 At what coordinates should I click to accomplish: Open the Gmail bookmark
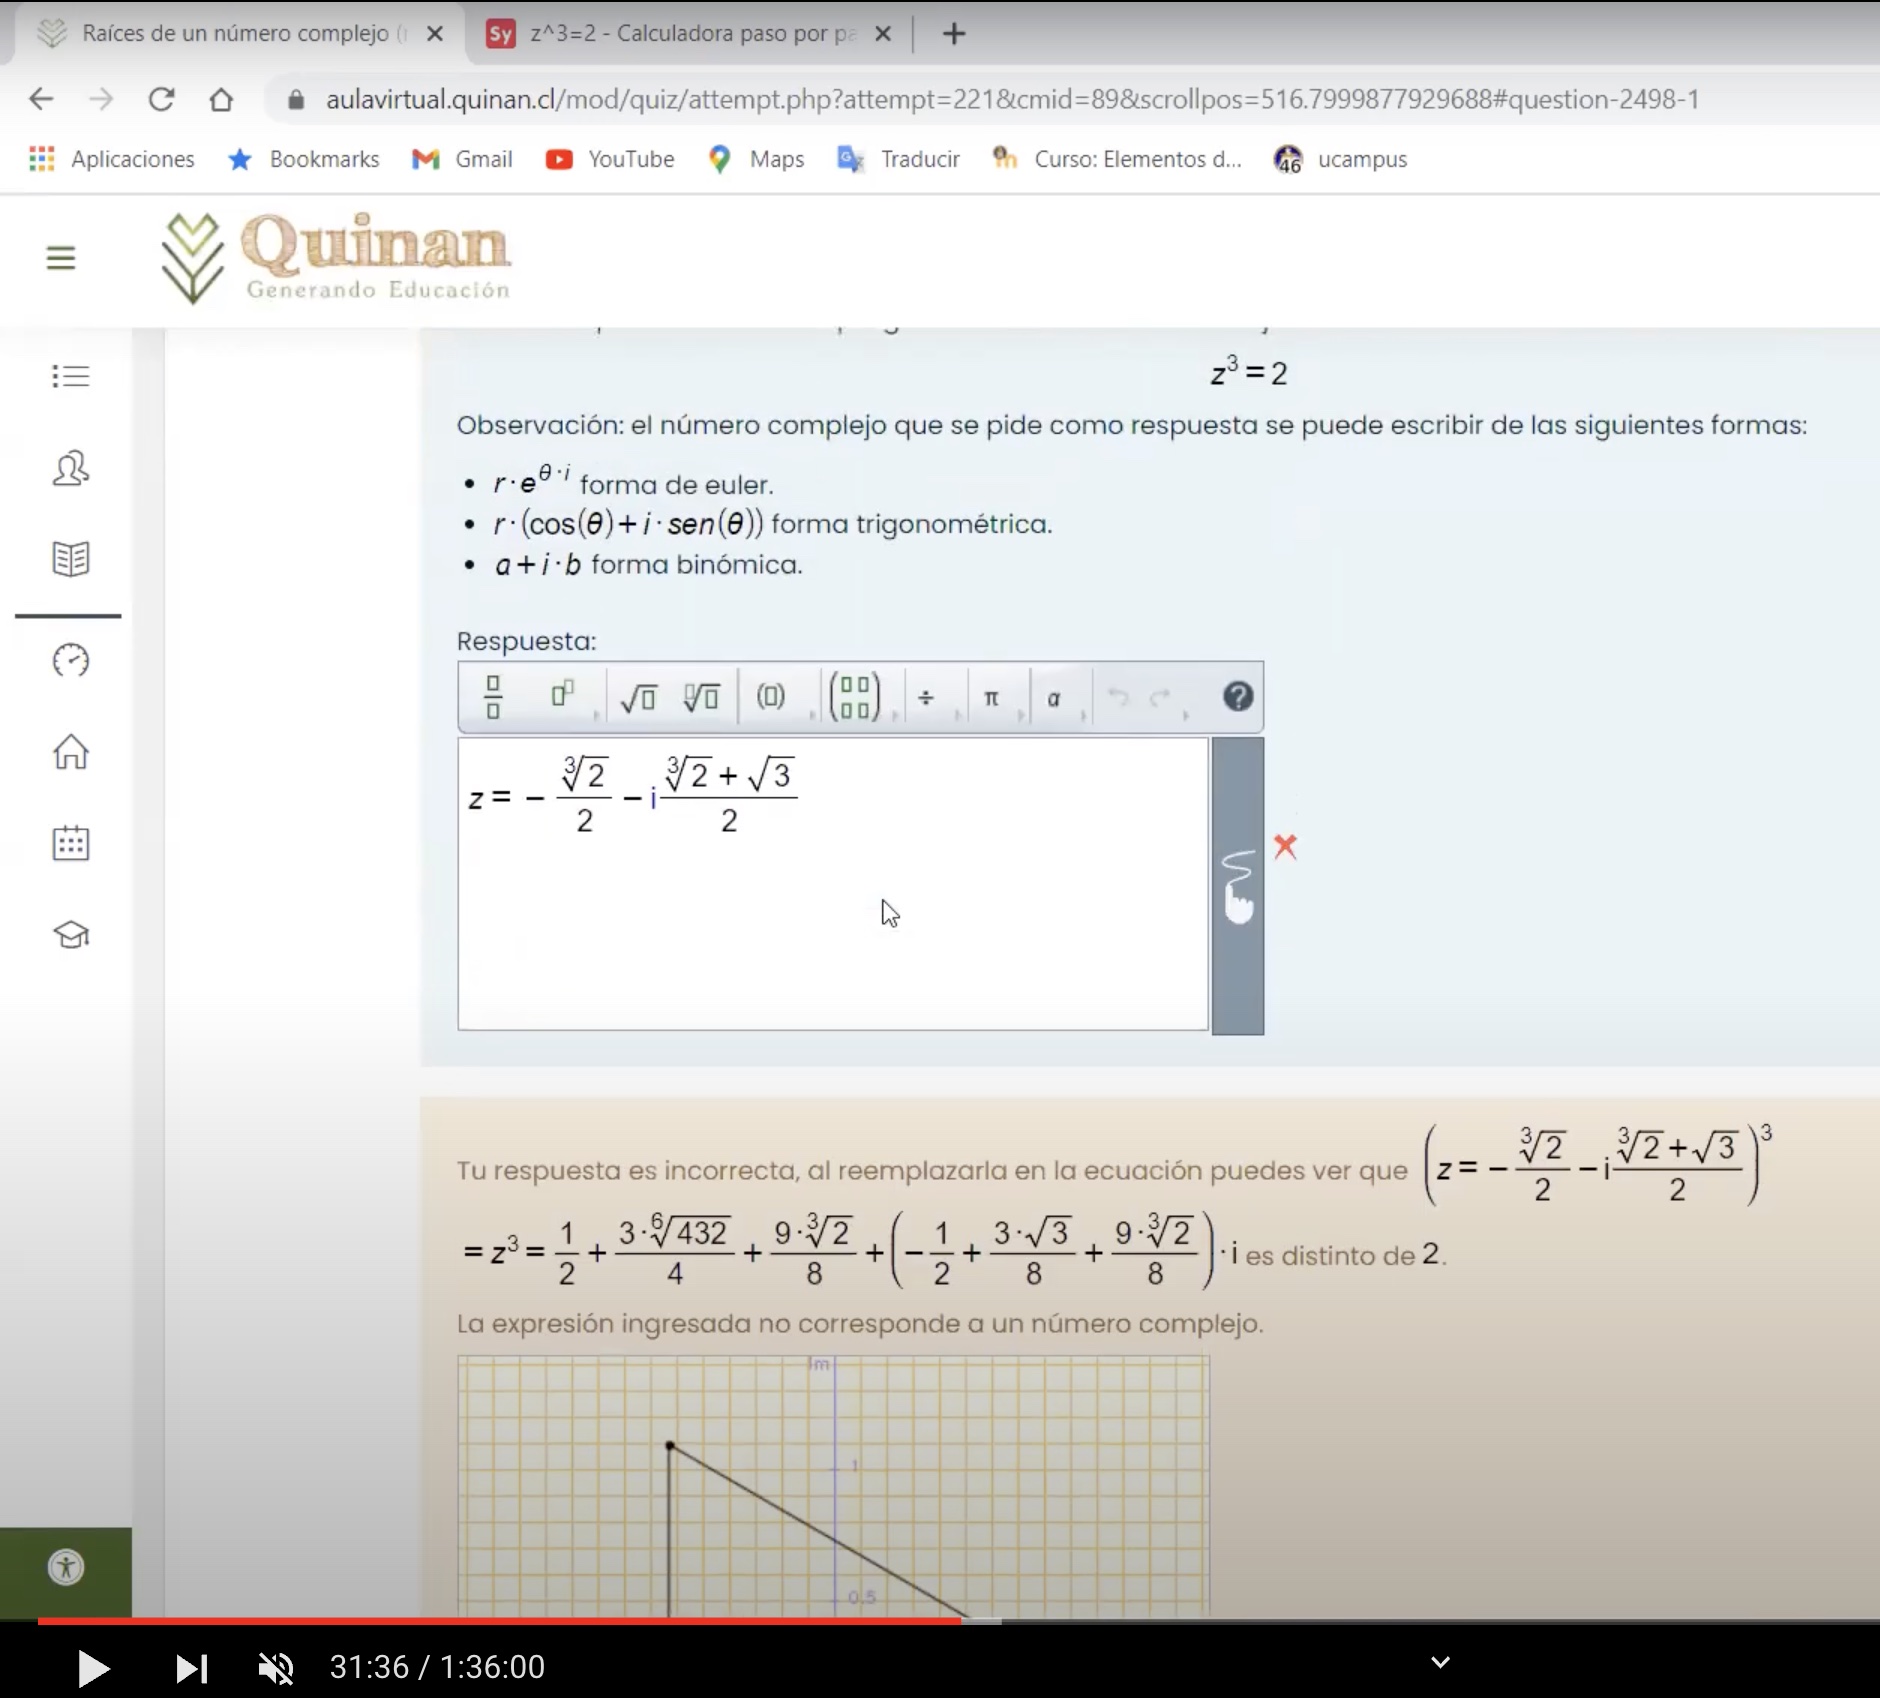[x=462, y=159]
